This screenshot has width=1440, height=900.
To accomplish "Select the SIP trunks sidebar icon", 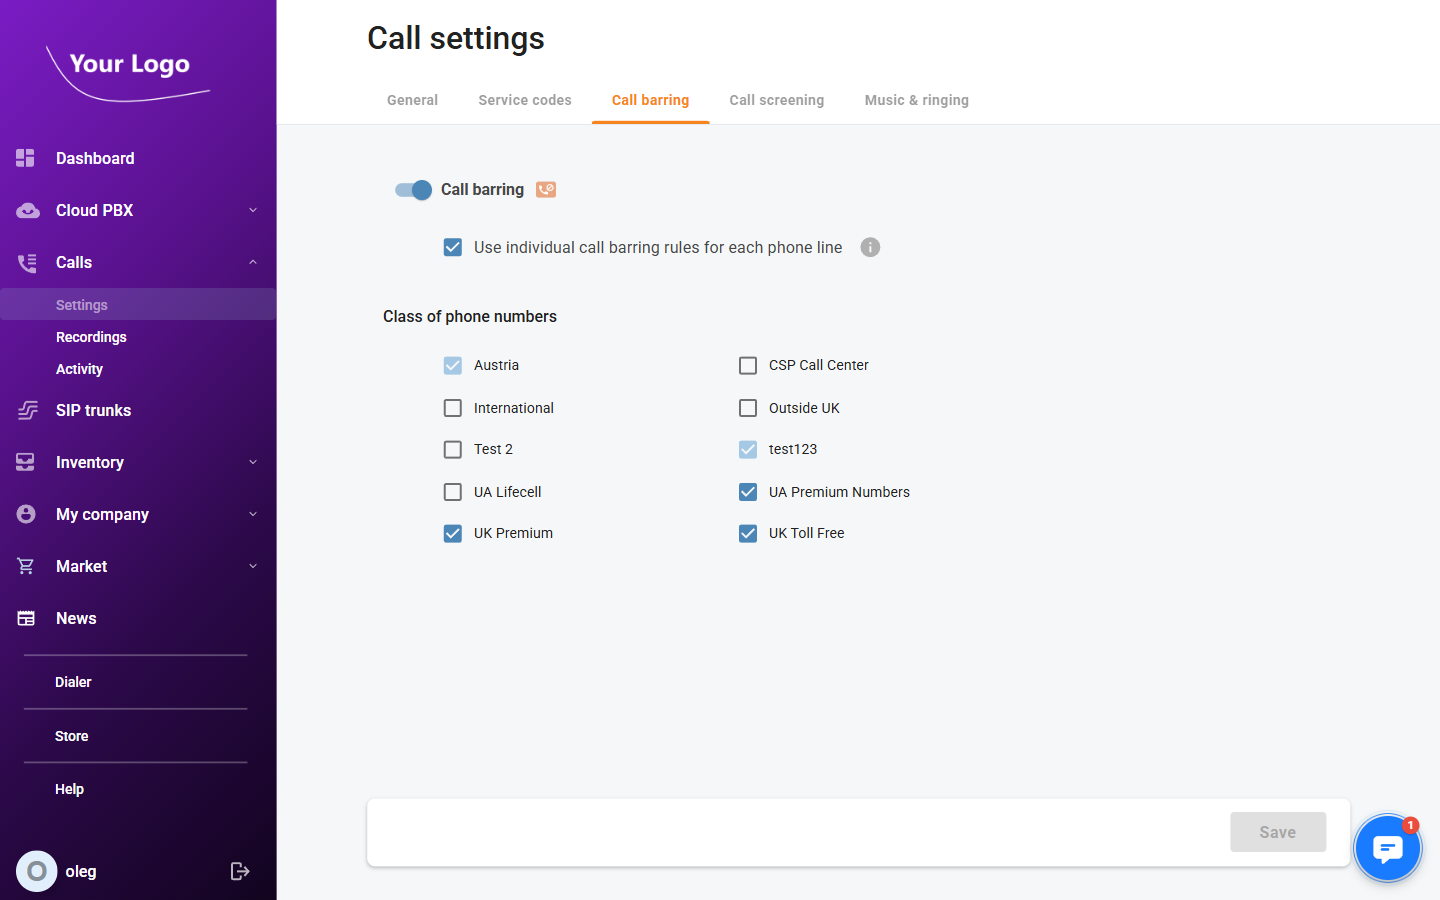I will [25, 410].
